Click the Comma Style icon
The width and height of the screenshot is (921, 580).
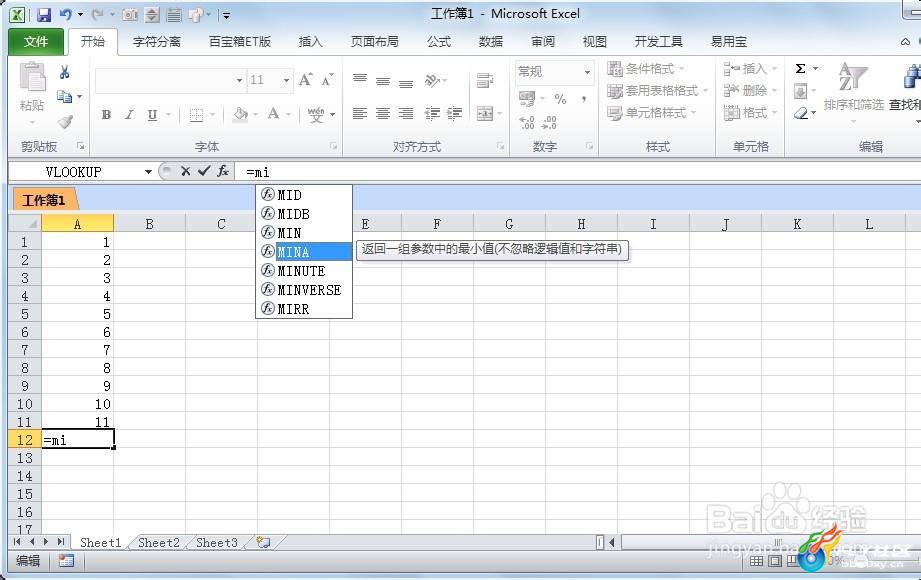point(583,99)
